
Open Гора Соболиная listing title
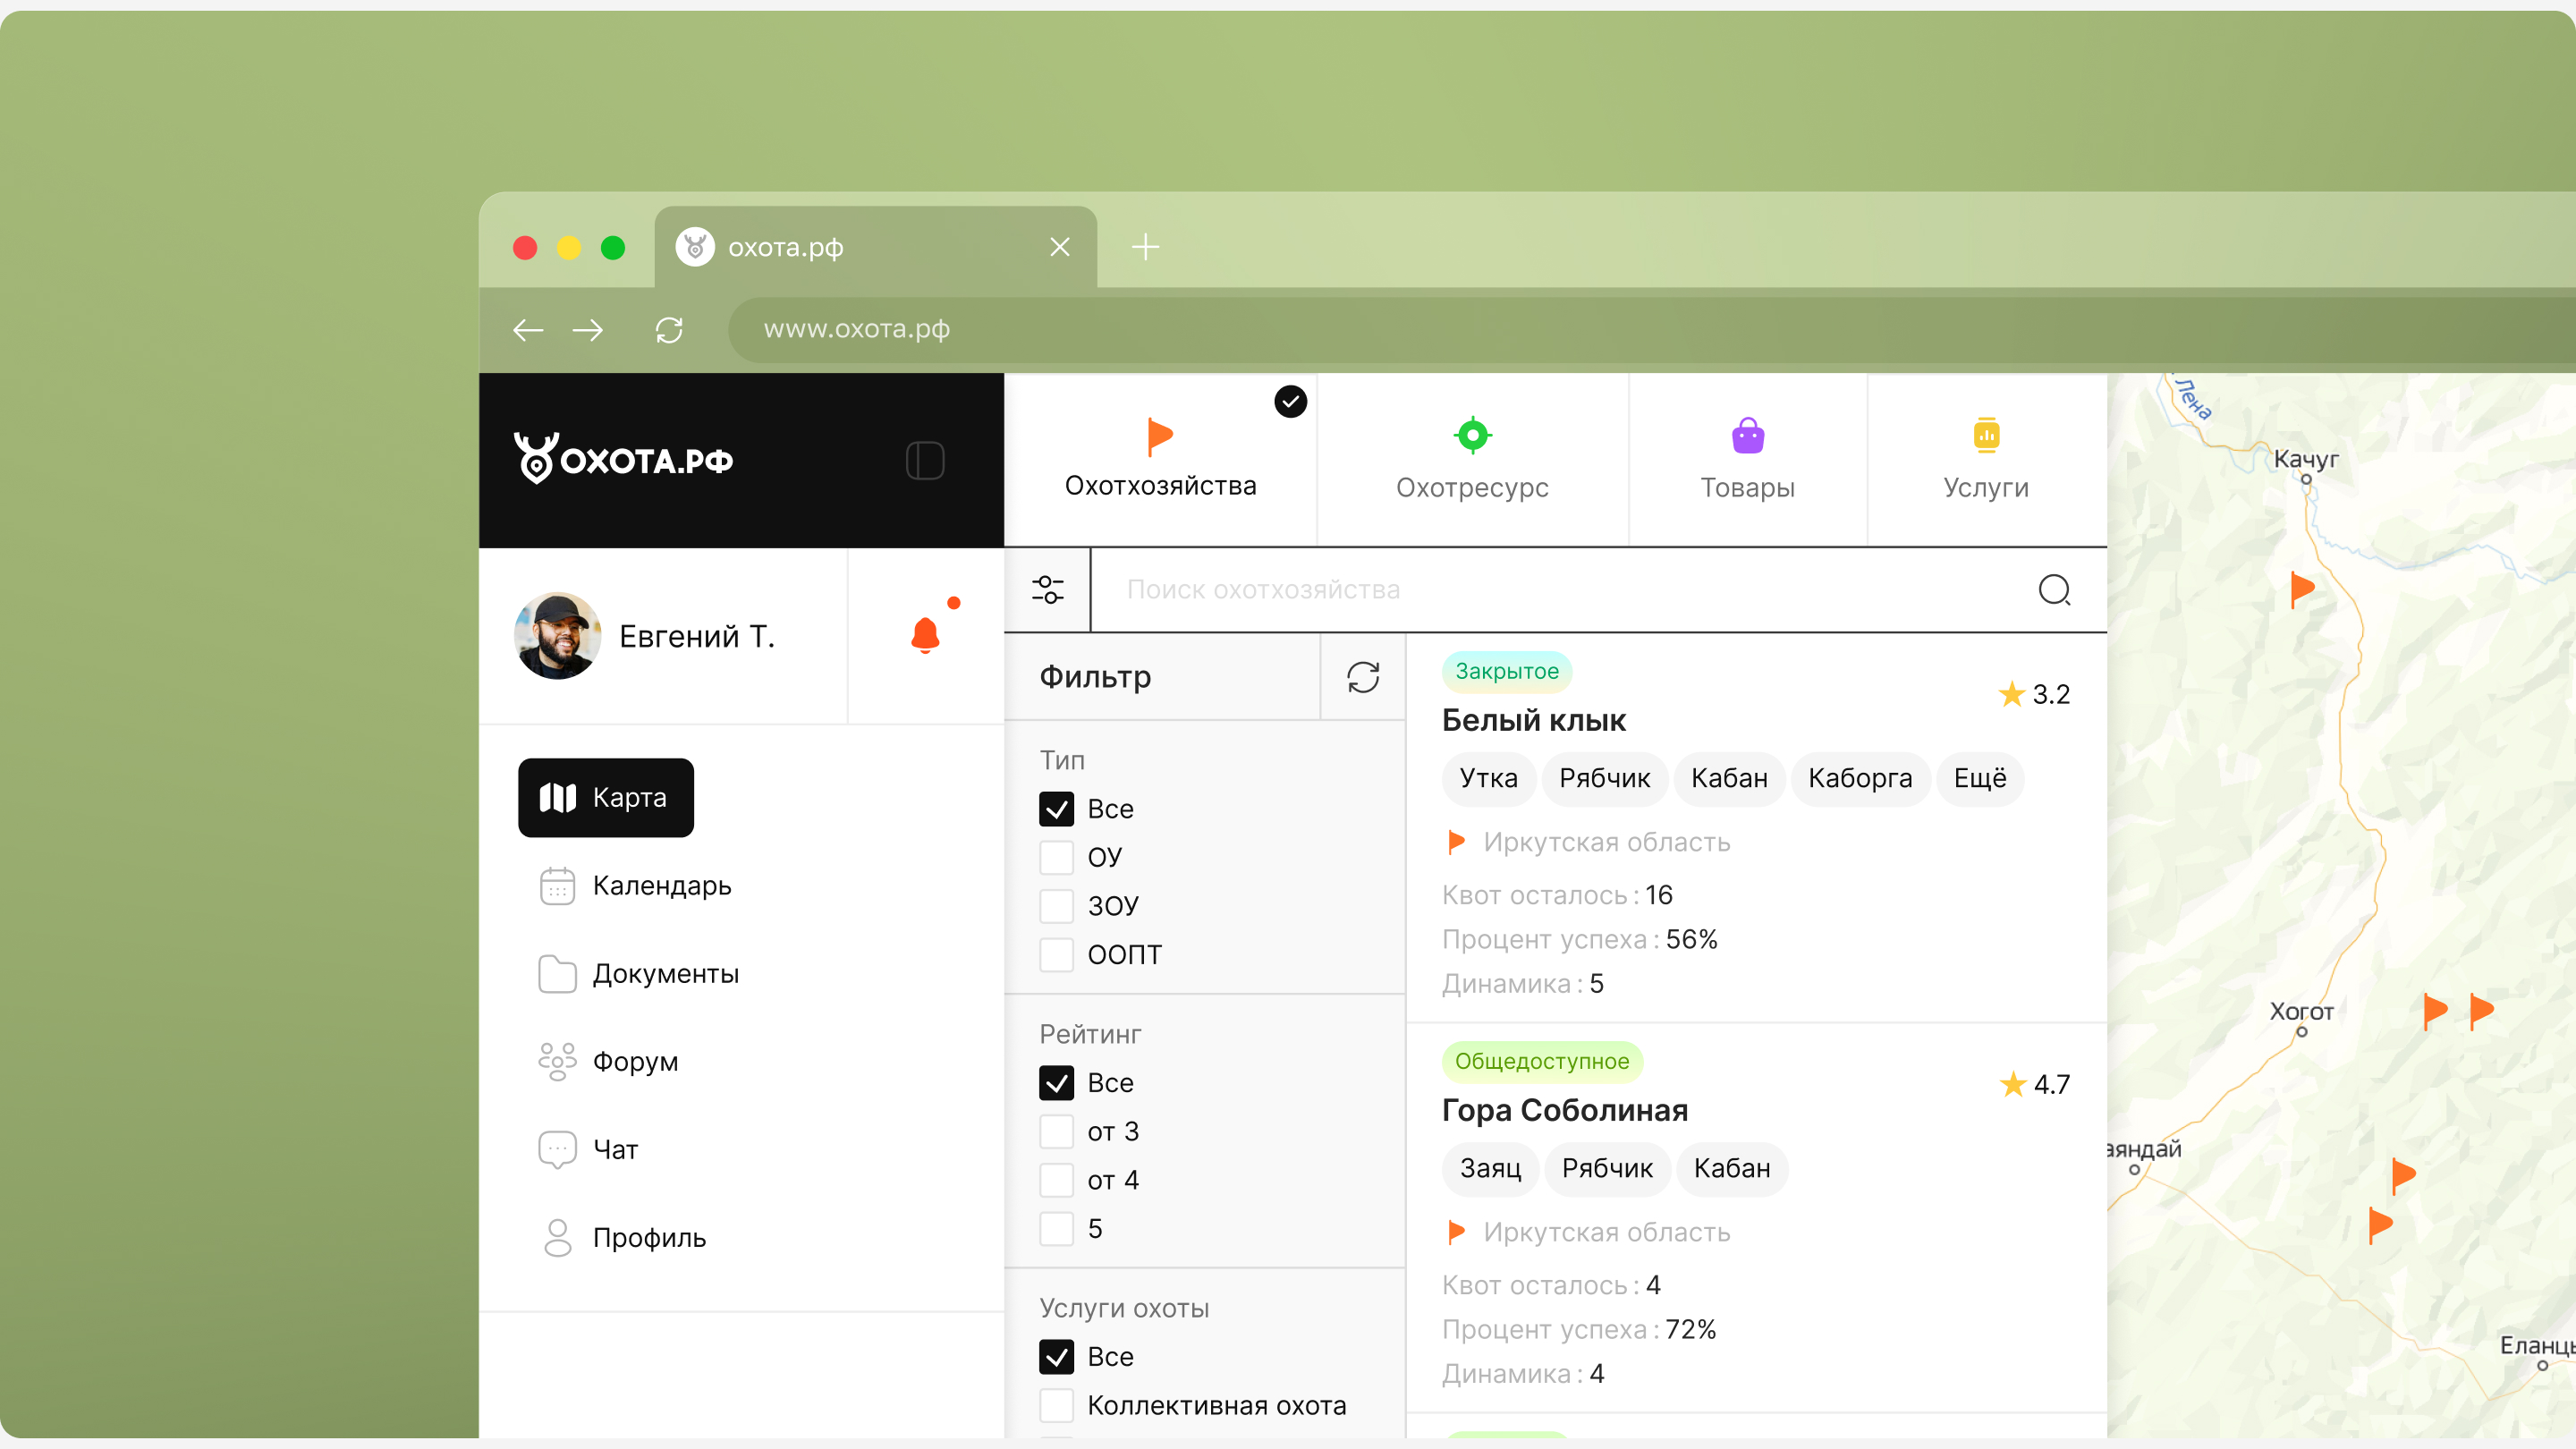1564,1110
